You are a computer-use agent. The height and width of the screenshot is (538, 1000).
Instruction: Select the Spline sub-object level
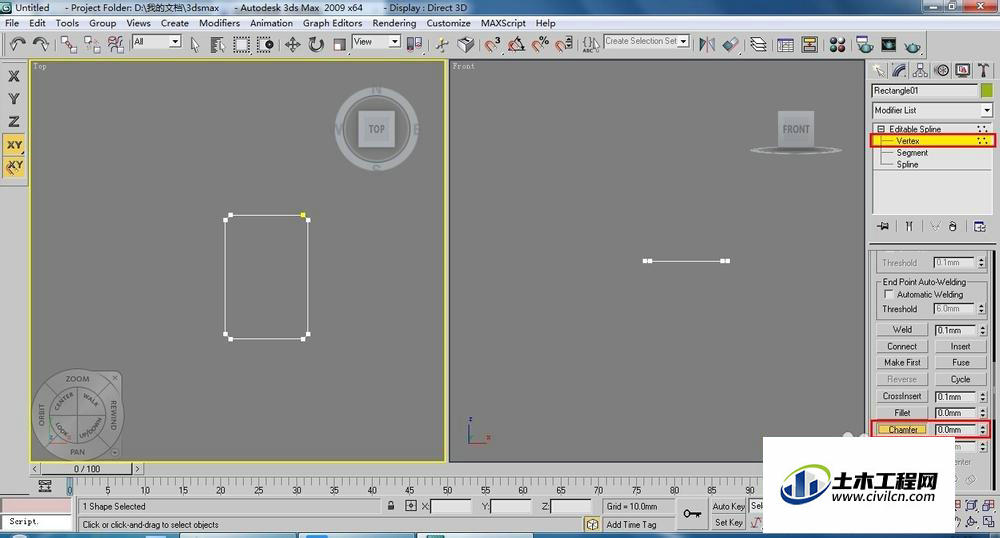[907, 164]
